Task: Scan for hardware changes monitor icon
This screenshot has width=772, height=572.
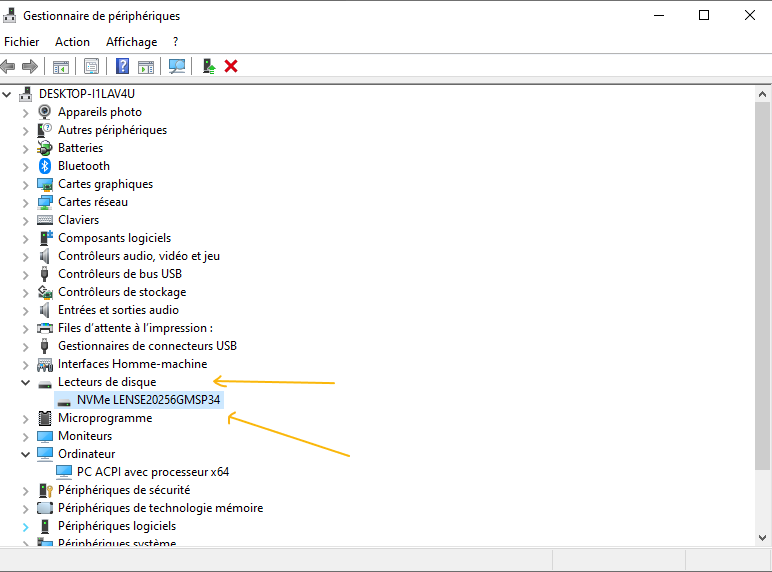Action: click(x=177, y=66)
